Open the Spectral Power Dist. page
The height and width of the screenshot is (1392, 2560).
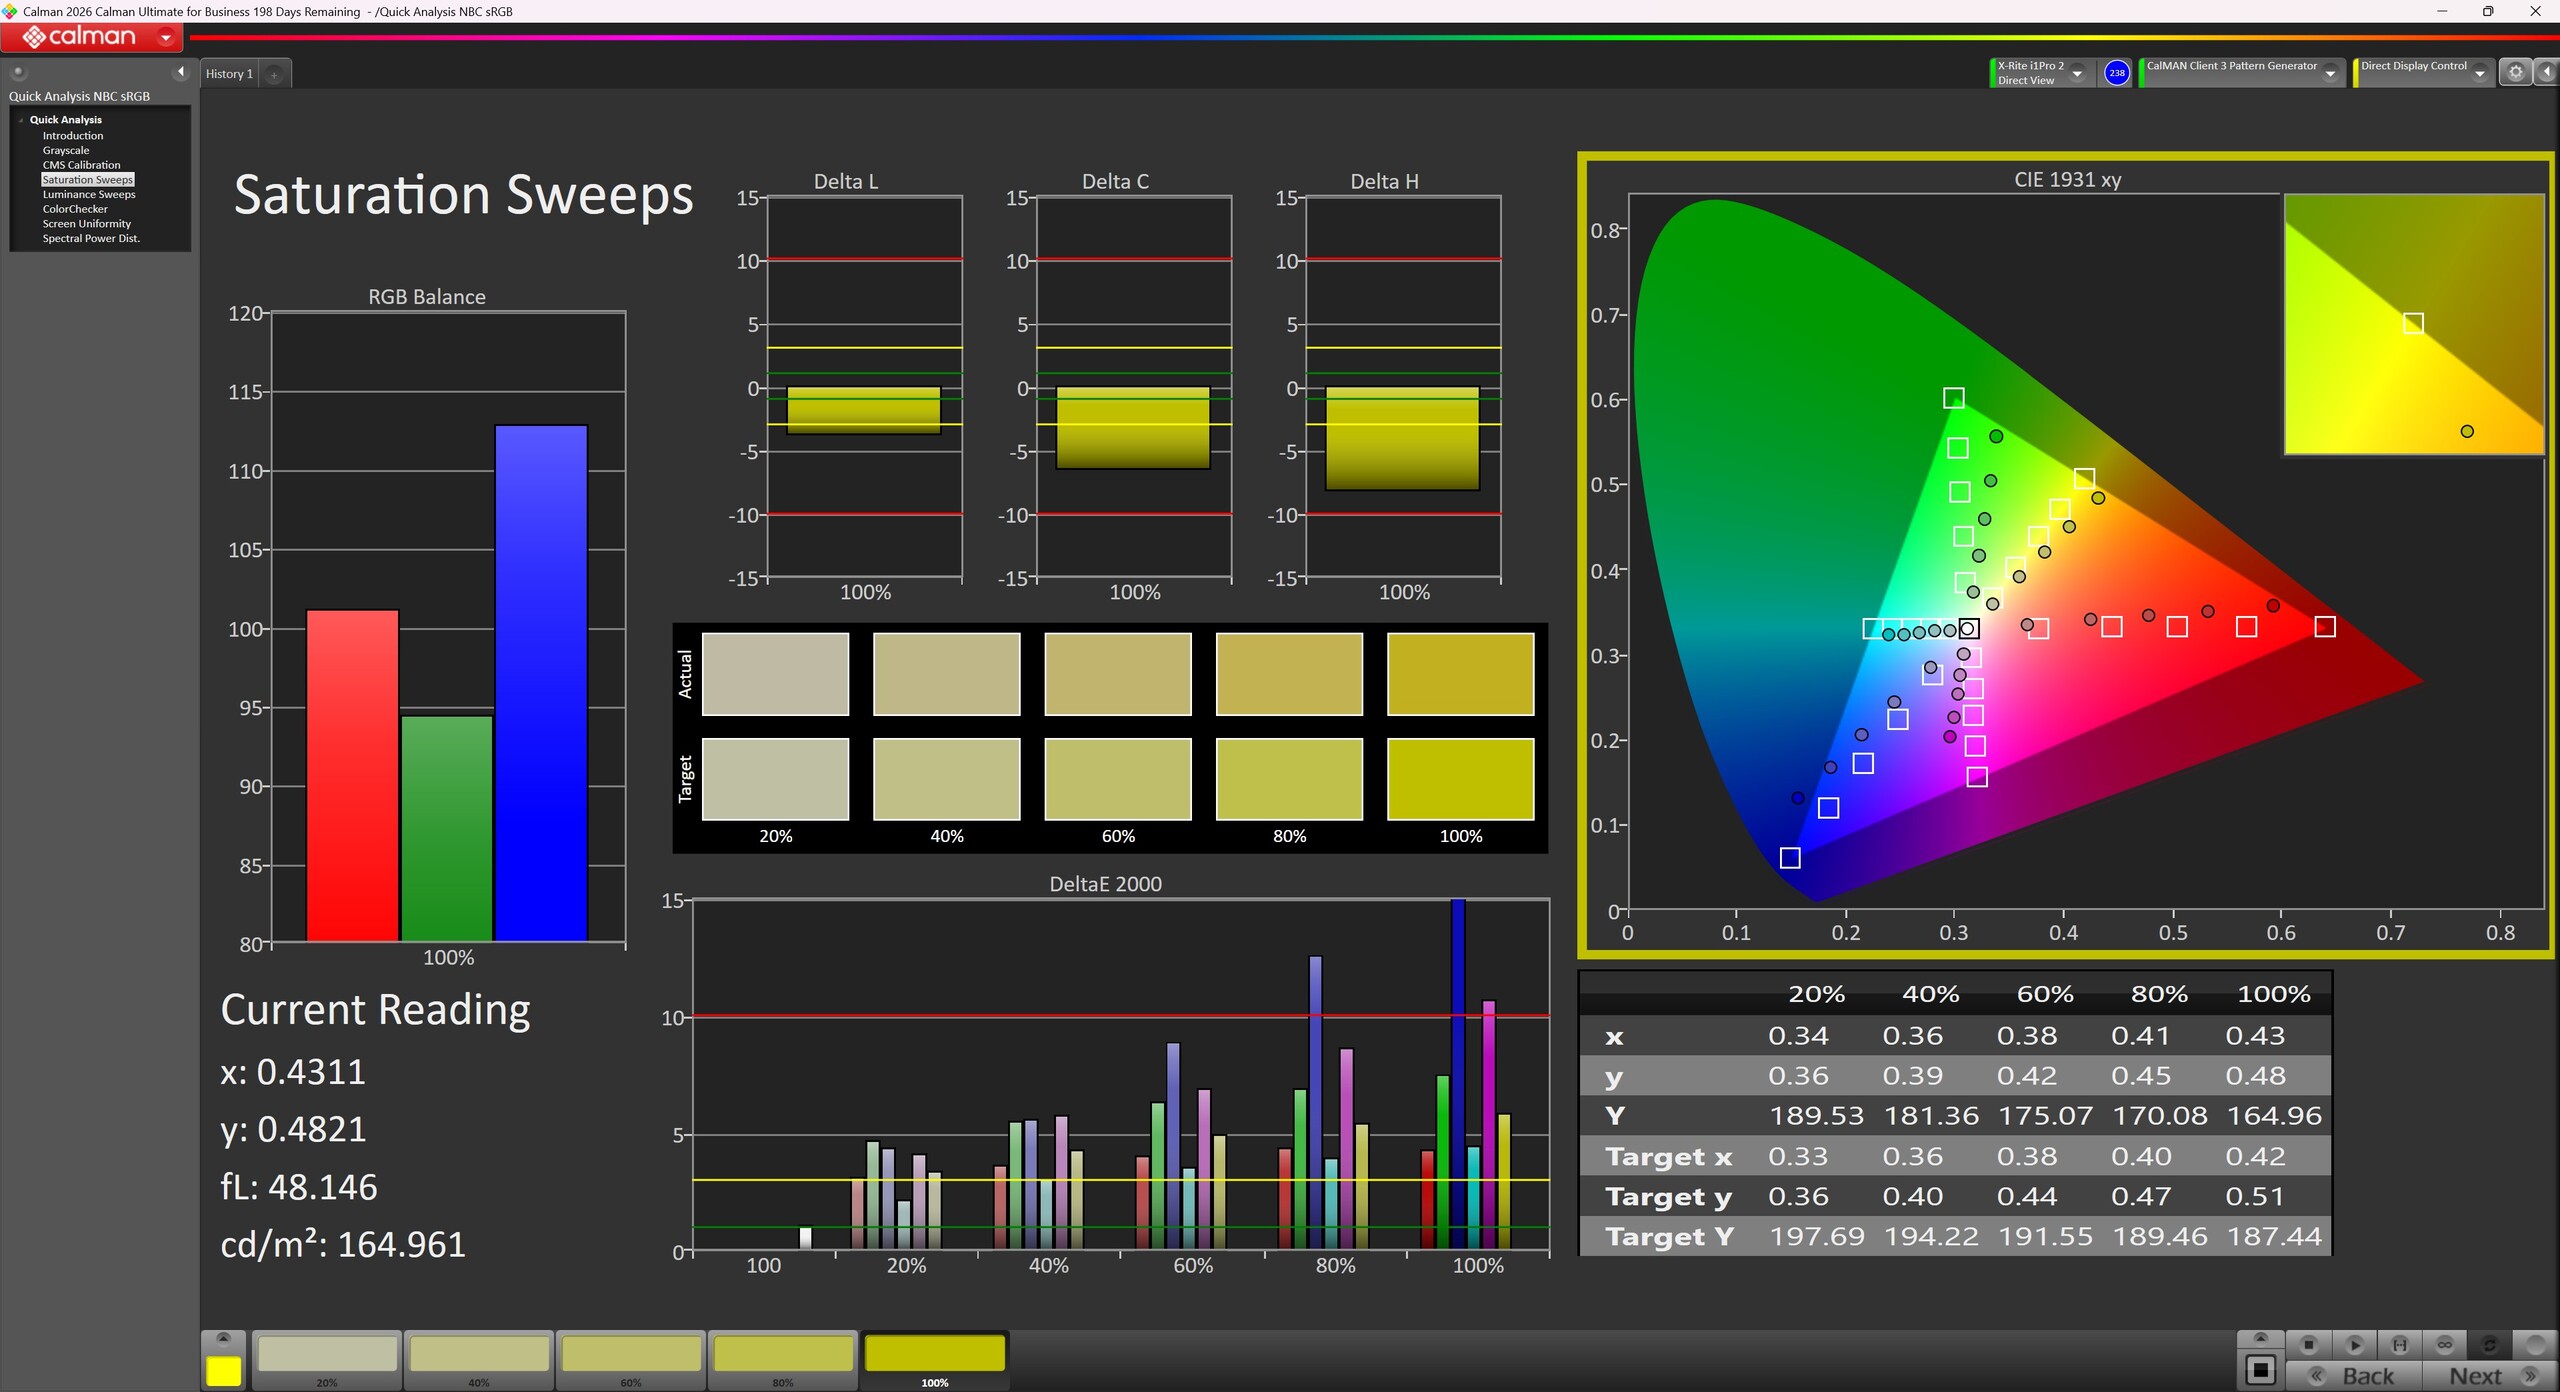point(91,239)
